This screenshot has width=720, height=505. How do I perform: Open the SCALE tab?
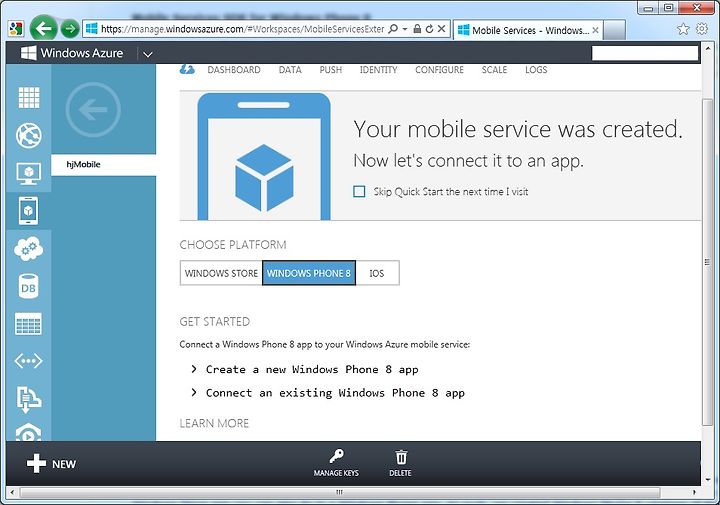494,70
